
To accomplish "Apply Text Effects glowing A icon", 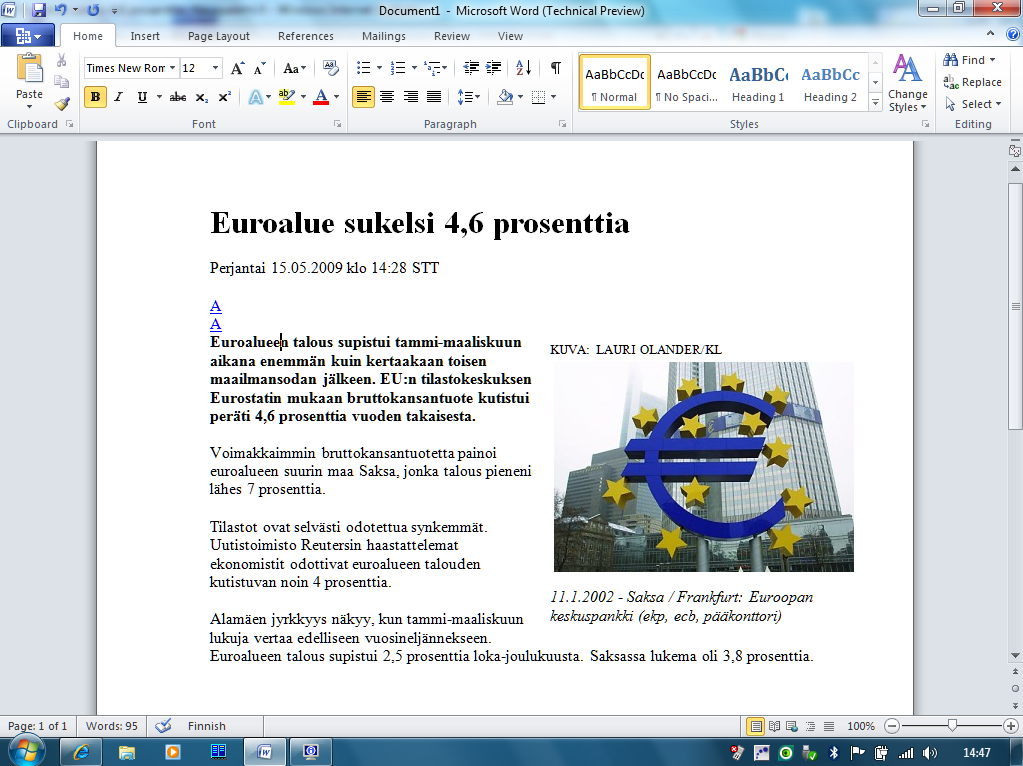I will (255, 97).
